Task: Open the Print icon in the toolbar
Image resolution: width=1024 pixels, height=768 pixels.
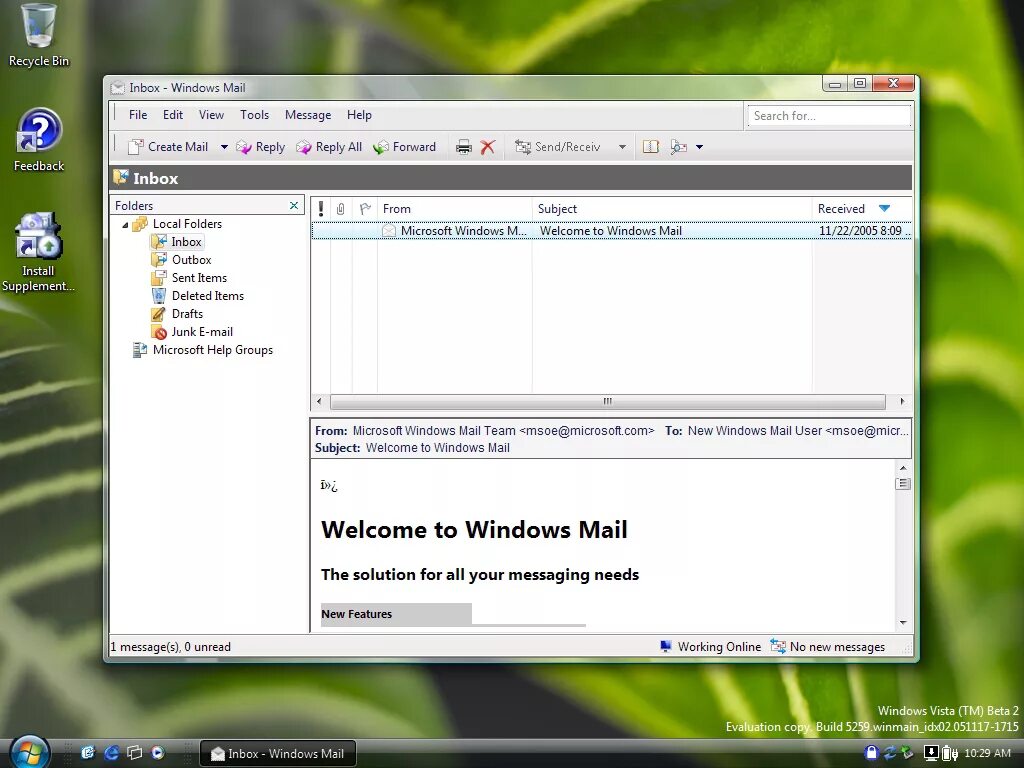Action: coord(463,146)
